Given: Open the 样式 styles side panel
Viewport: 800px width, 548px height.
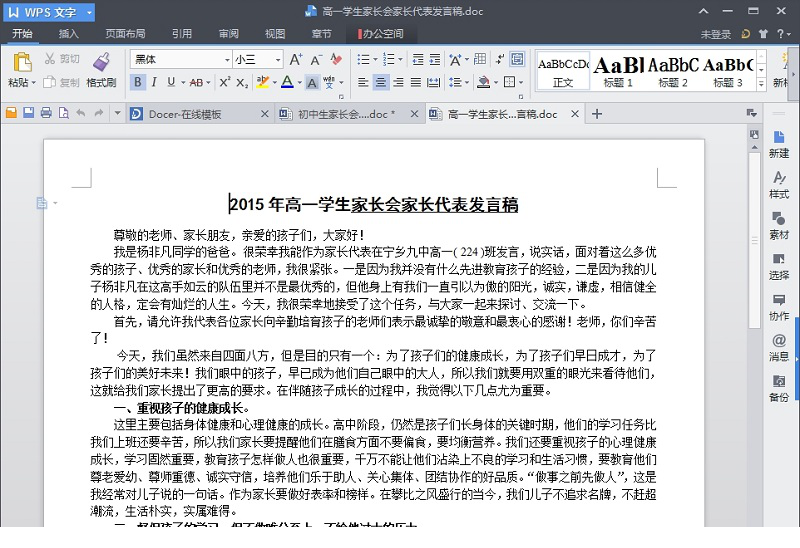Looking at the screenshot, I should coord(779,185).
